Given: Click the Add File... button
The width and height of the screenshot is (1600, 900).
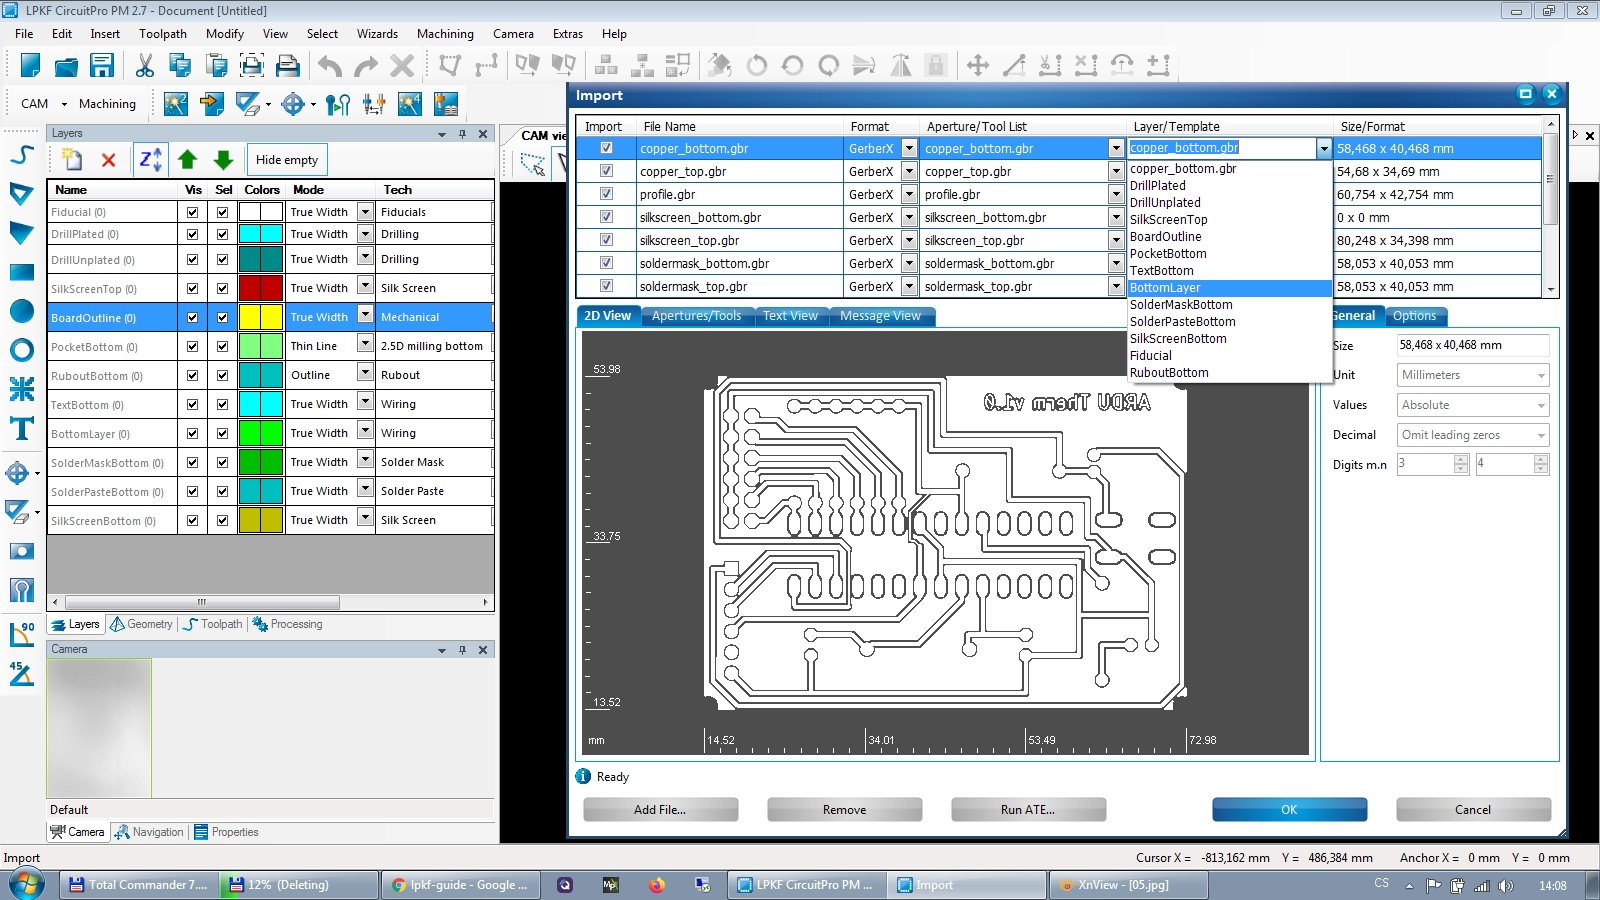Looking at the screenshot, I should 660,810.
